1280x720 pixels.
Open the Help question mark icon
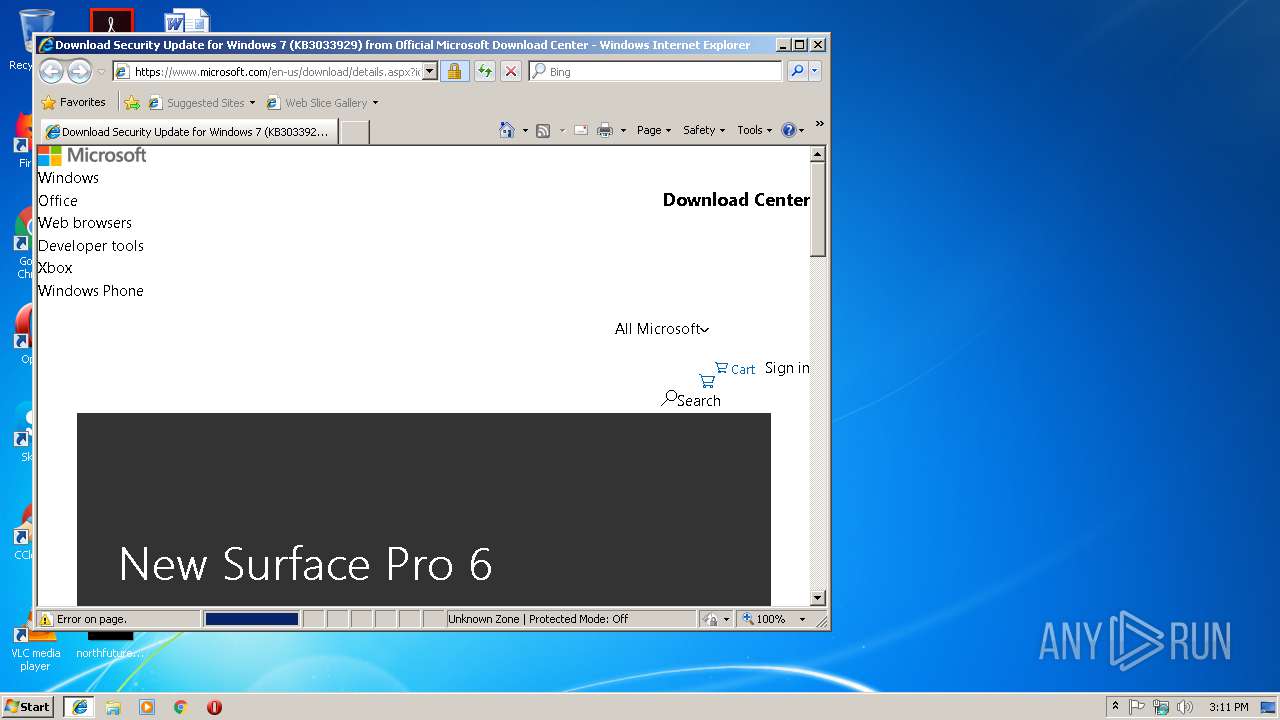(788, 130)
